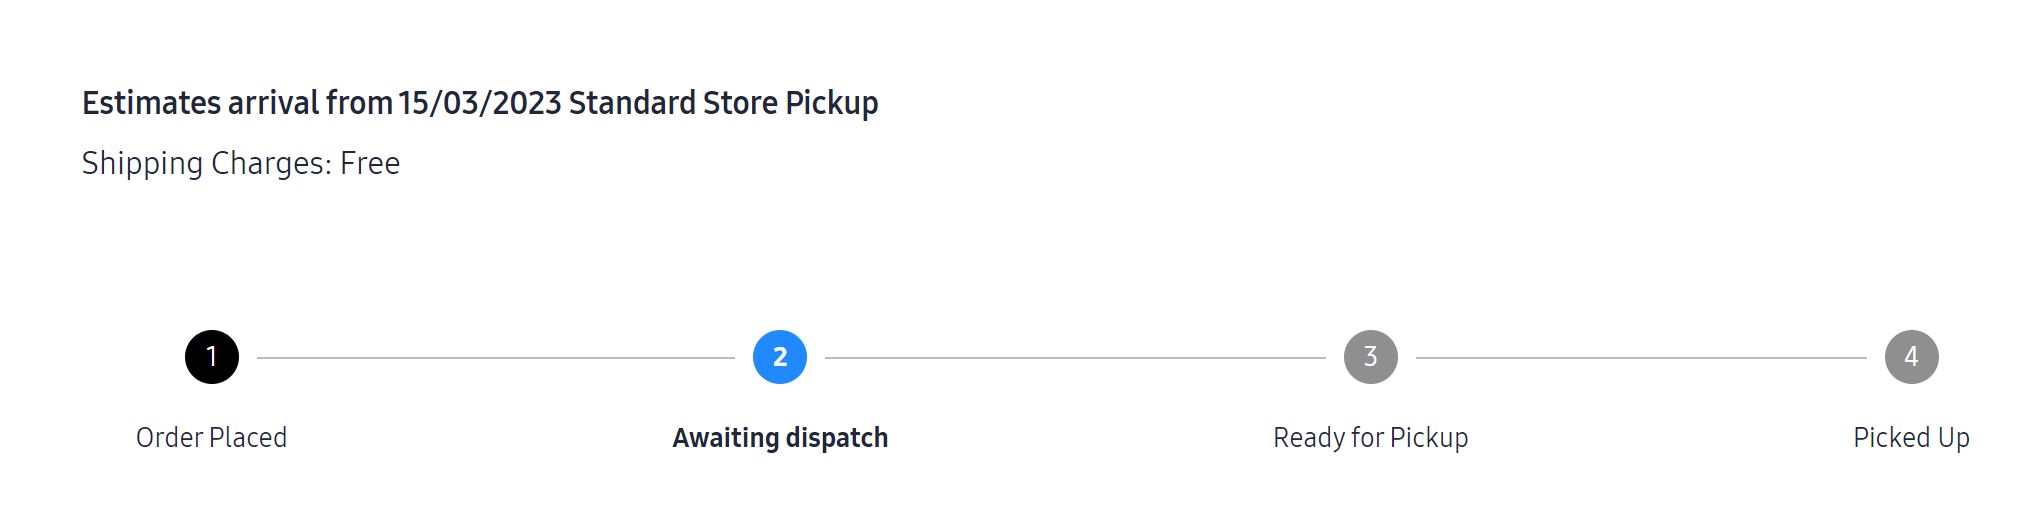The width and height of the screenshot is (2040, 506).
Task: Select the gray step 4 circle
Action: pyautogui.click(x=1912, y=357)
